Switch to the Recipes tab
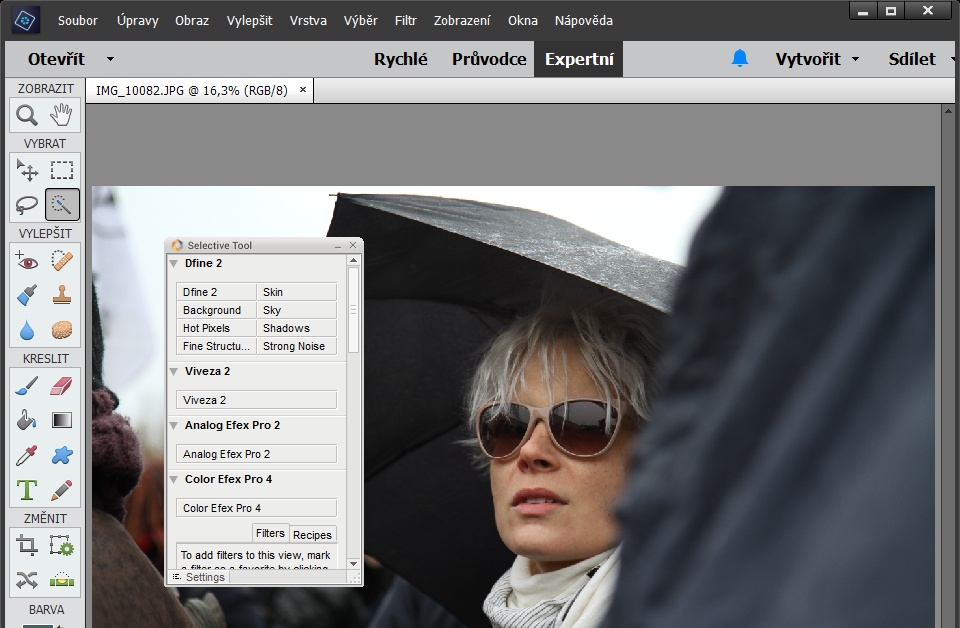 (x=312, y=535)
